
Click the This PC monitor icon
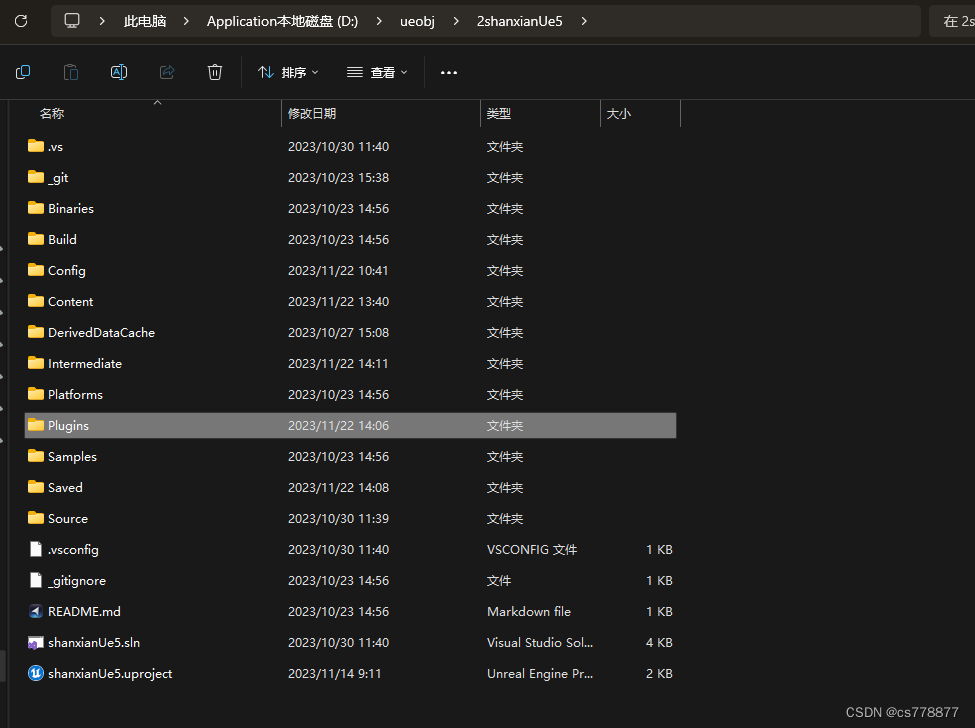tap(72, 21)
